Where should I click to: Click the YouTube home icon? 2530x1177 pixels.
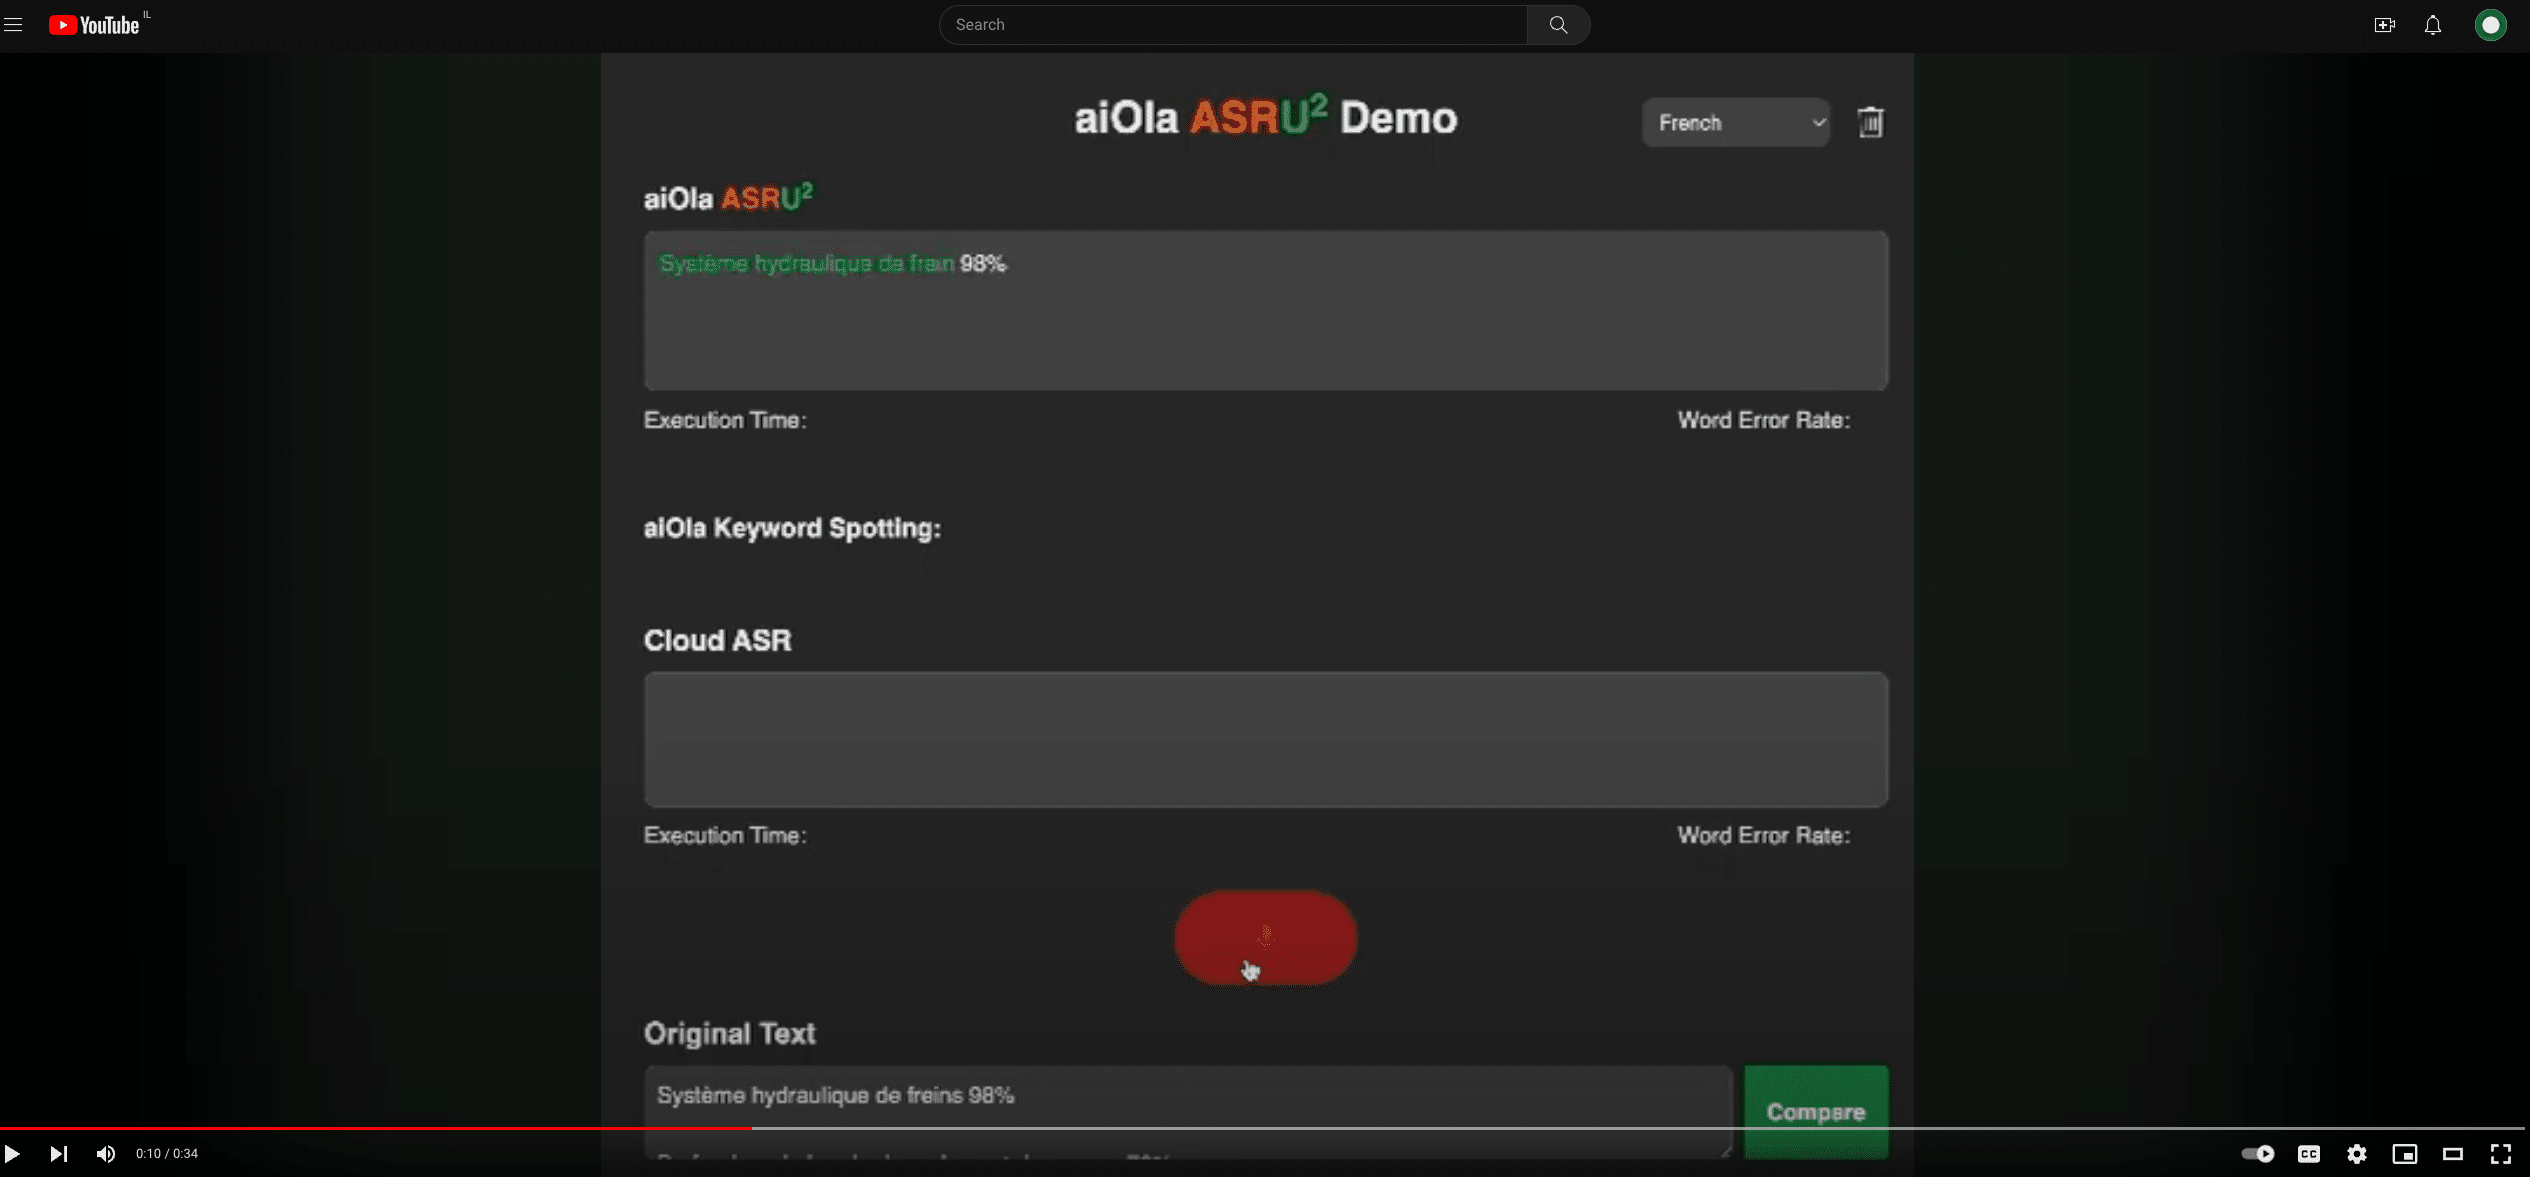(x=90, y=24)
